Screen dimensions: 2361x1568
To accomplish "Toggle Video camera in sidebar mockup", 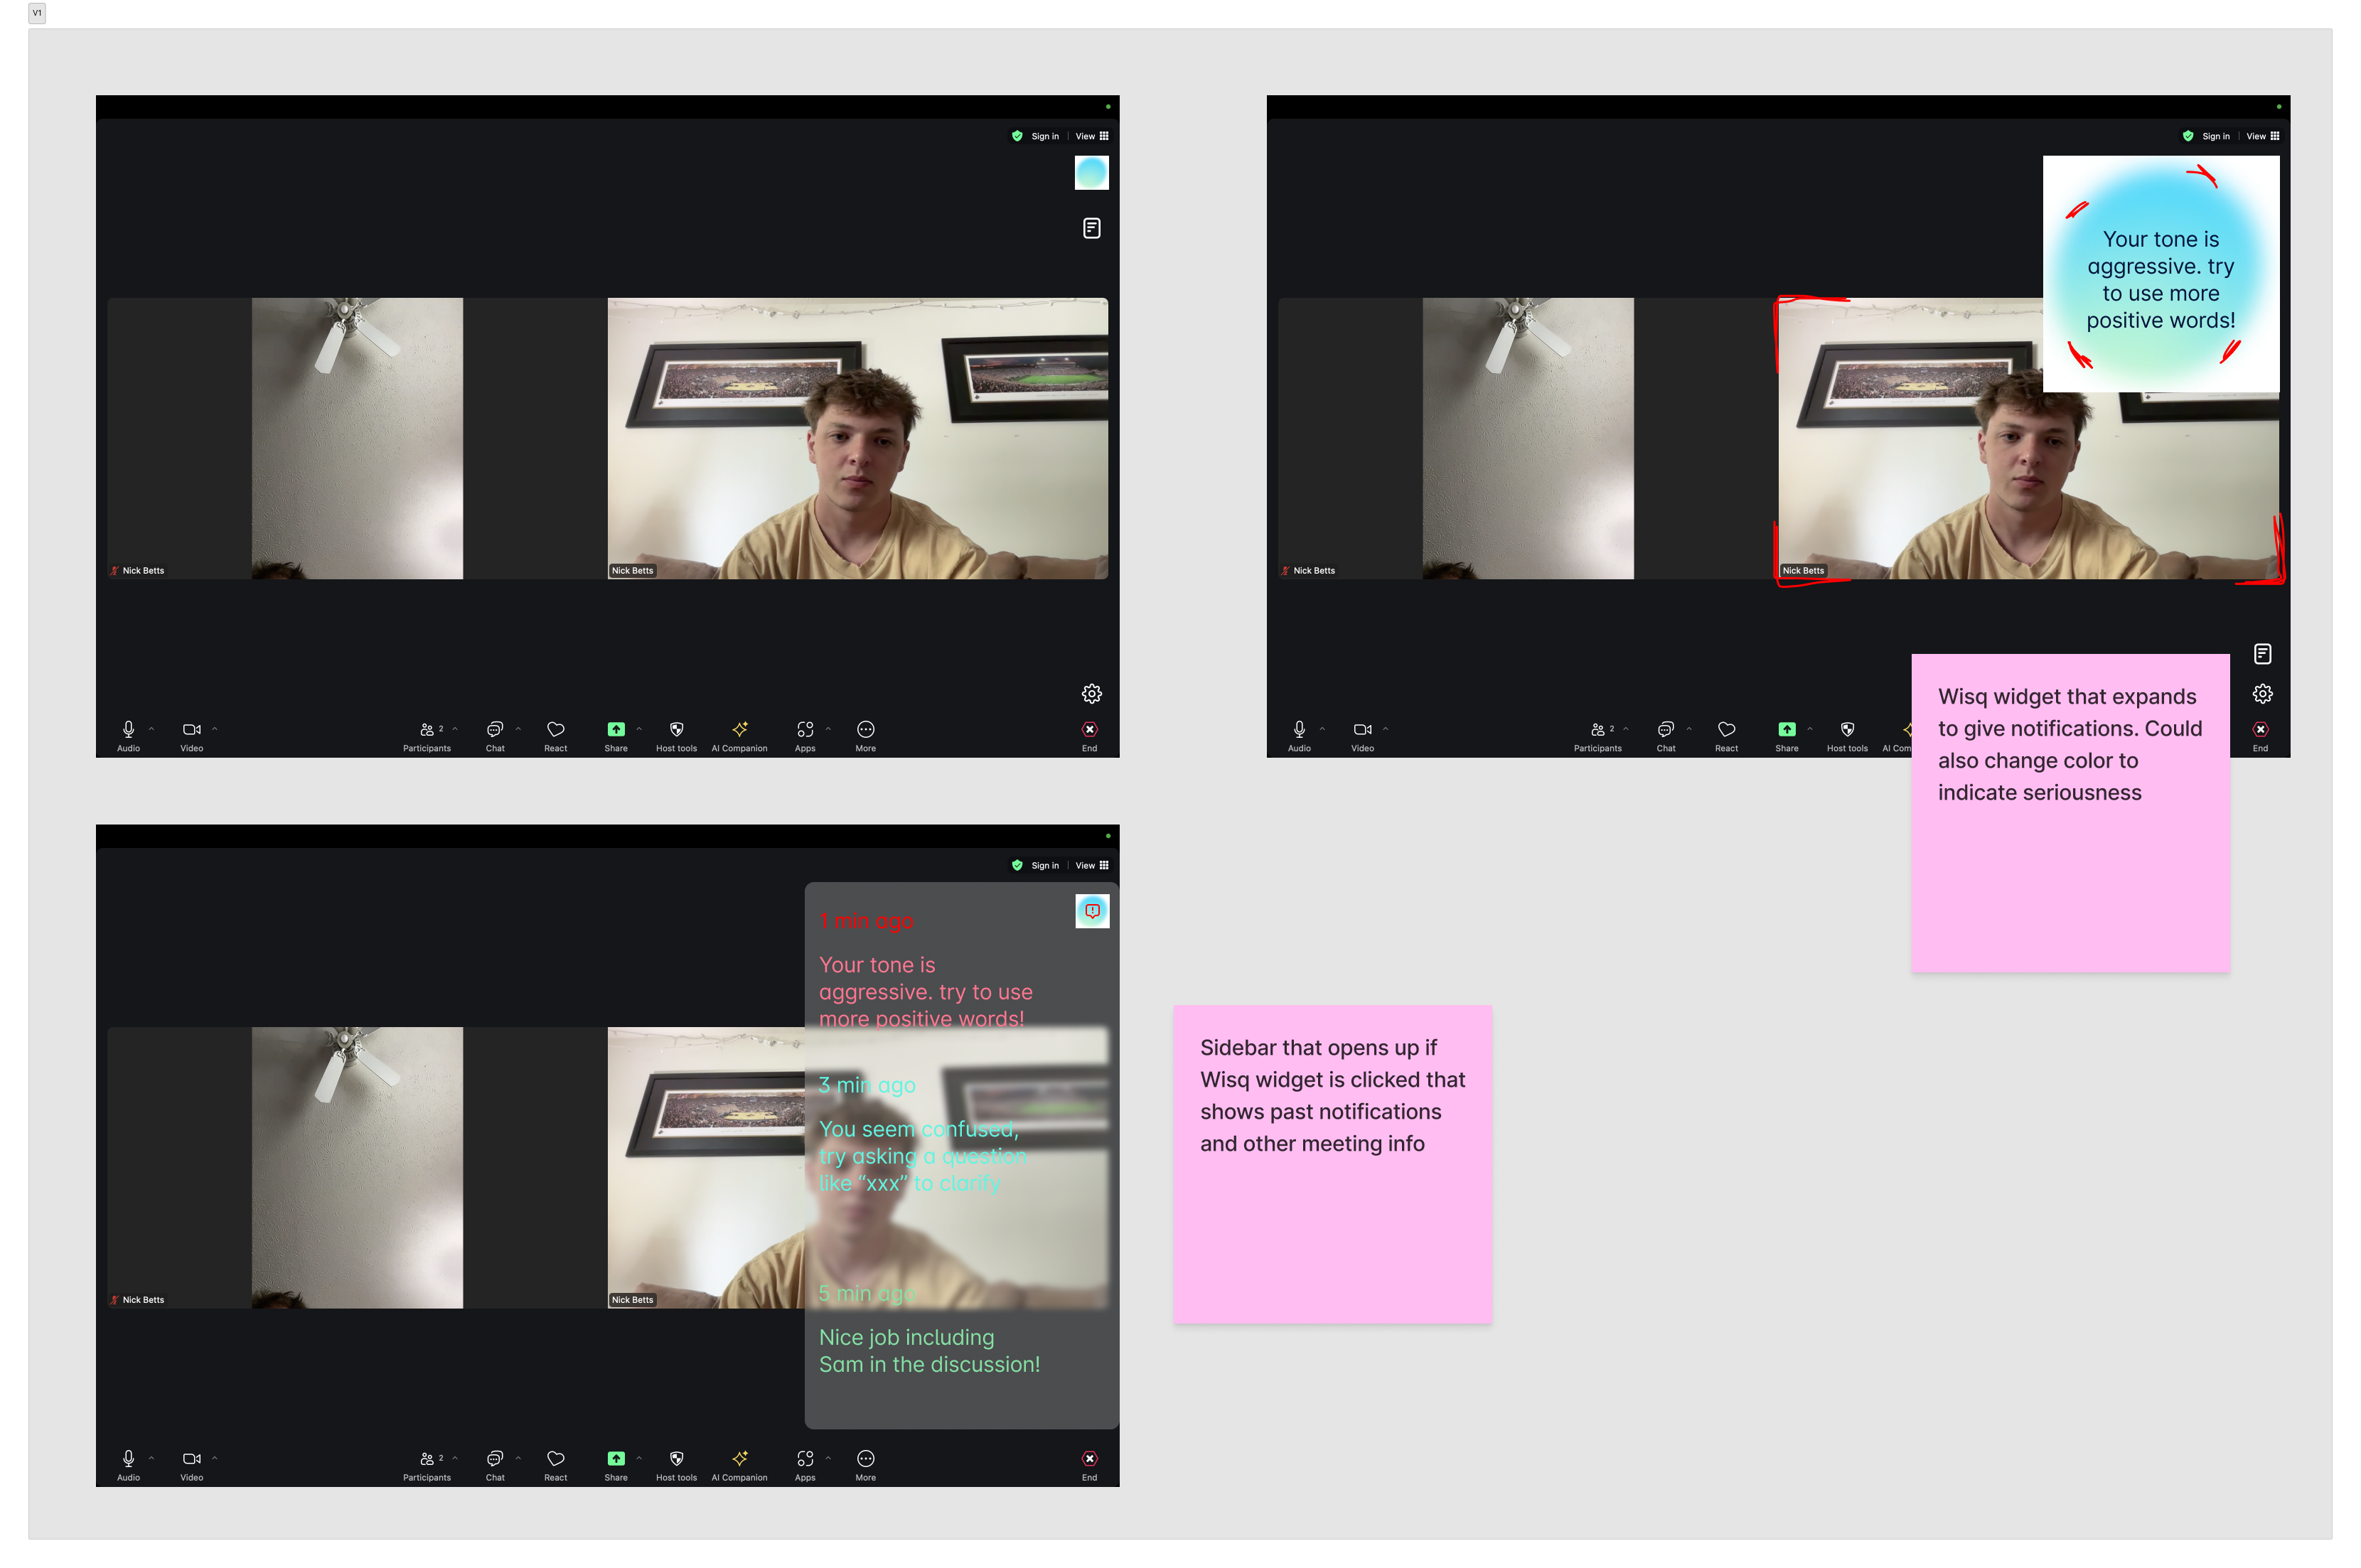I will tap(191, 1459).
